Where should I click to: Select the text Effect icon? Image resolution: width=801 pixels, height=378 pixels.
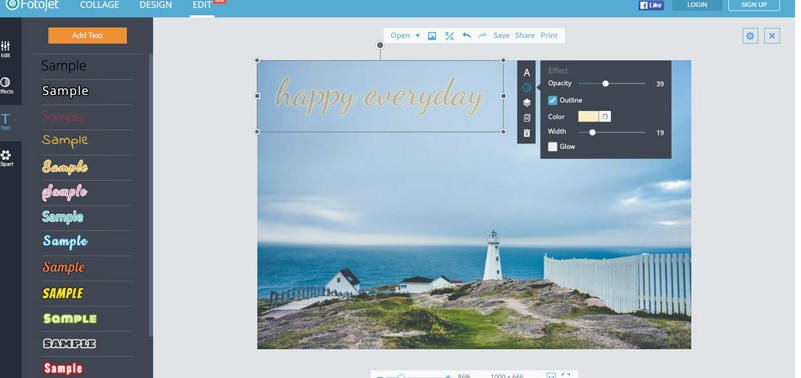(527, 88)
